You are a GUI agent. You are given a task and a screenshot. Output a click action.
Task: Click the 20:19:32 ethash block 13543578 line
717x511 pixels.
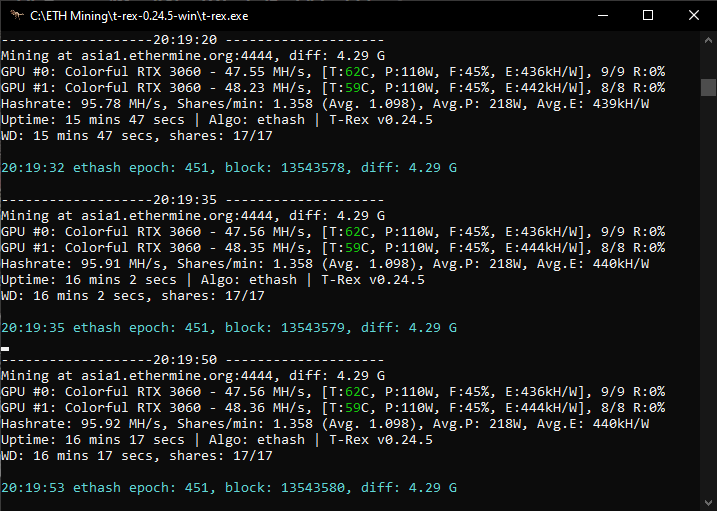click(x=229, y=168)
